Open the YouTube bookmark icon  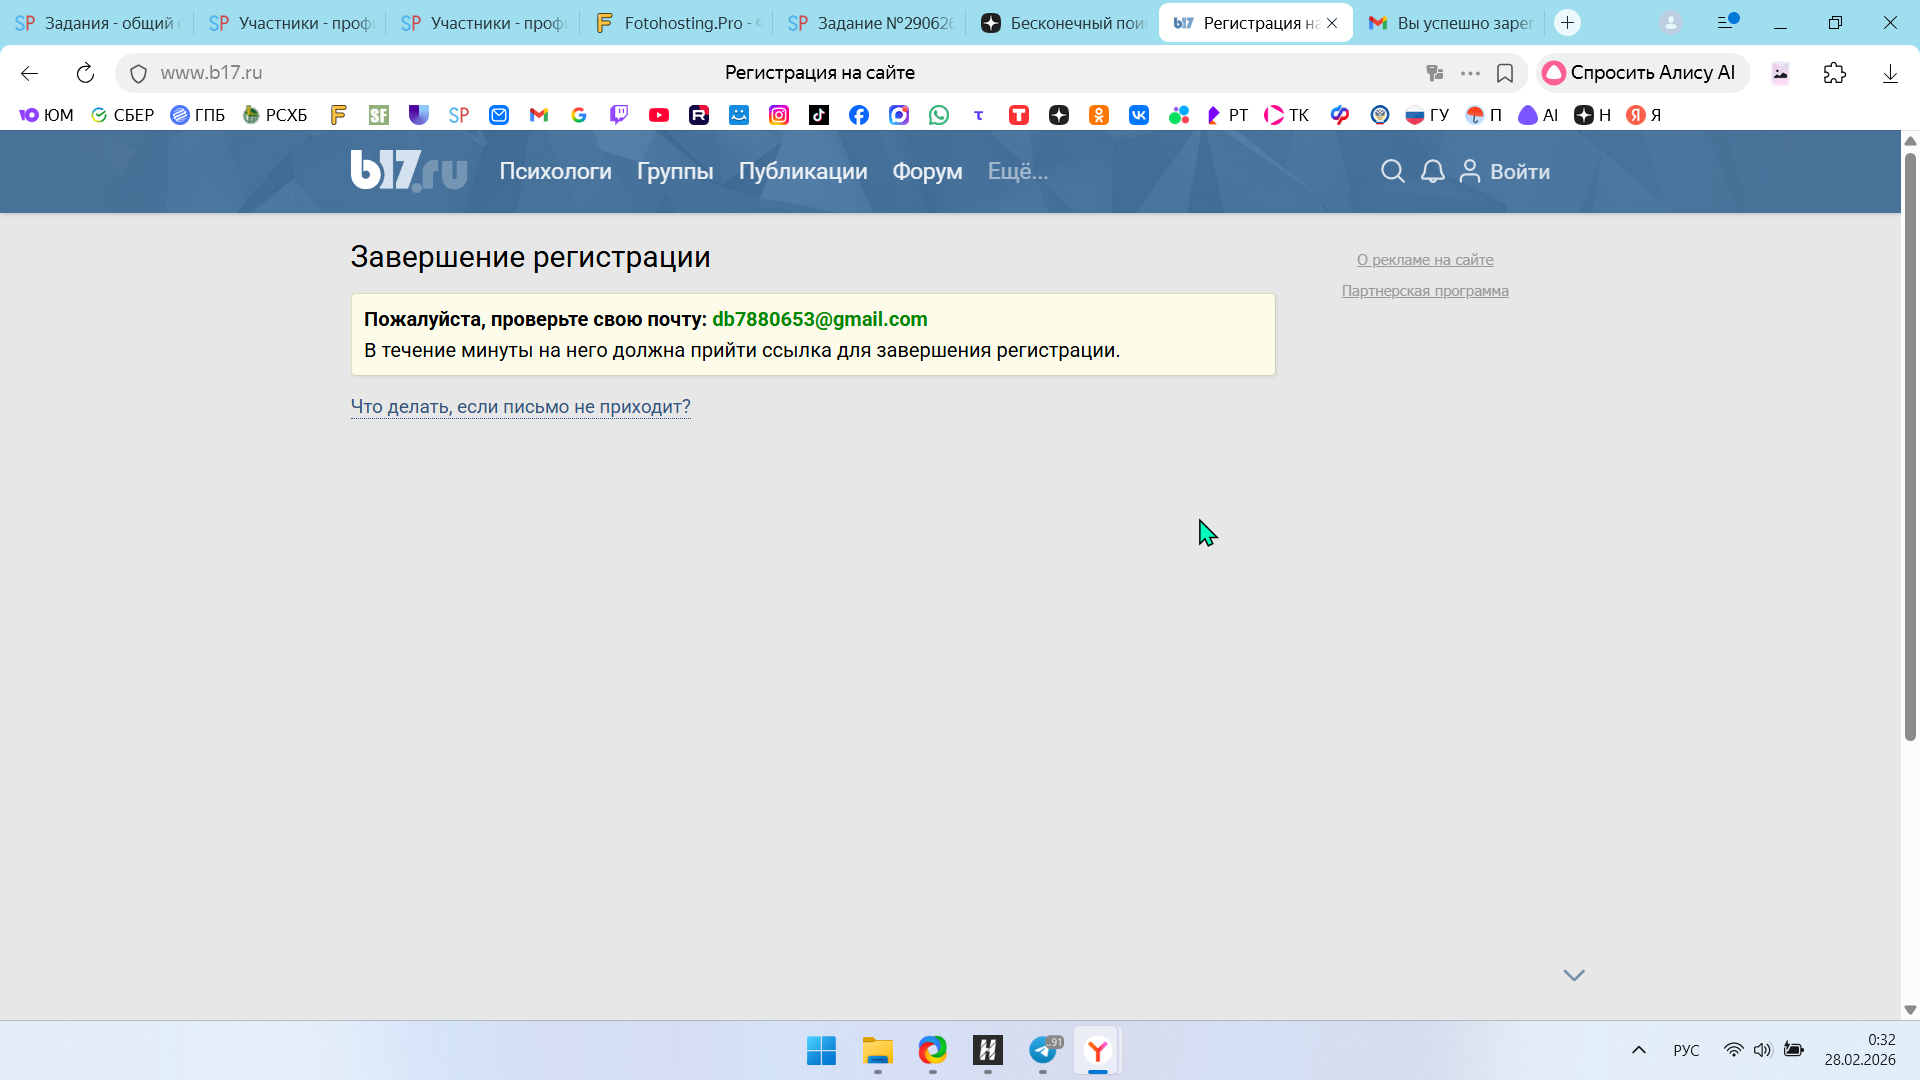click(x=658, y=115)
